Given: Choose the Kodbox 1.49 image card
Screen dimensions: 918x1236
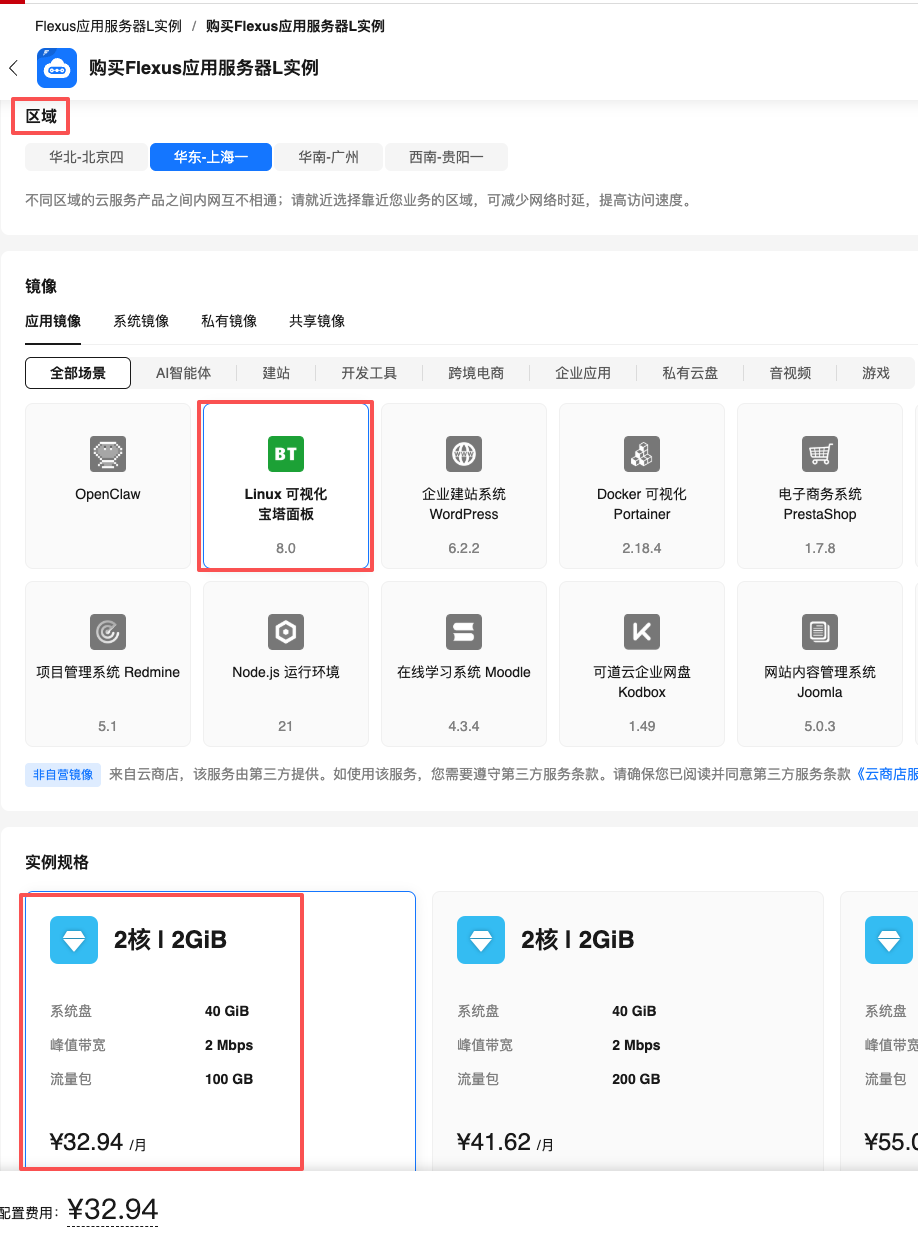Looking at the screenshot, I should tap(642, 664).
